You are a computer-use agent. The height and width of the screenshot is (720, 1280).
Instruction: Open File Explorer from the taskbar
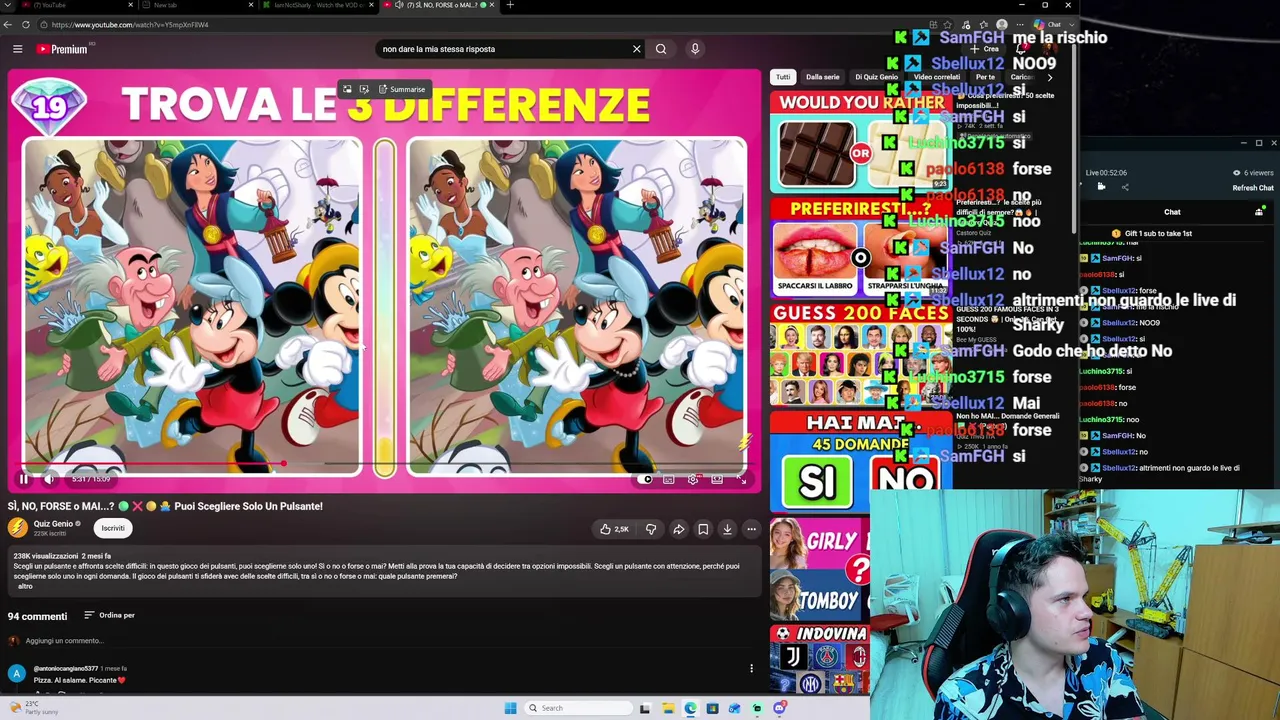click(667, 708)
